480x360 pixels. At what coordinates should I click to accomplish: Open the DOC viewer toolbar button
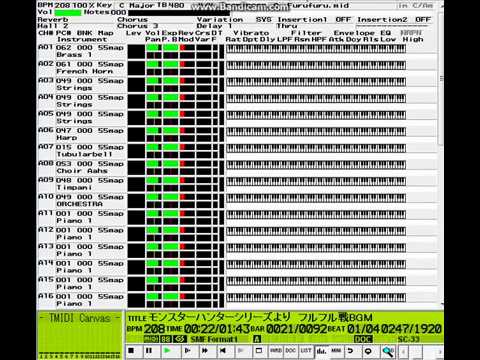coord(291,351)
